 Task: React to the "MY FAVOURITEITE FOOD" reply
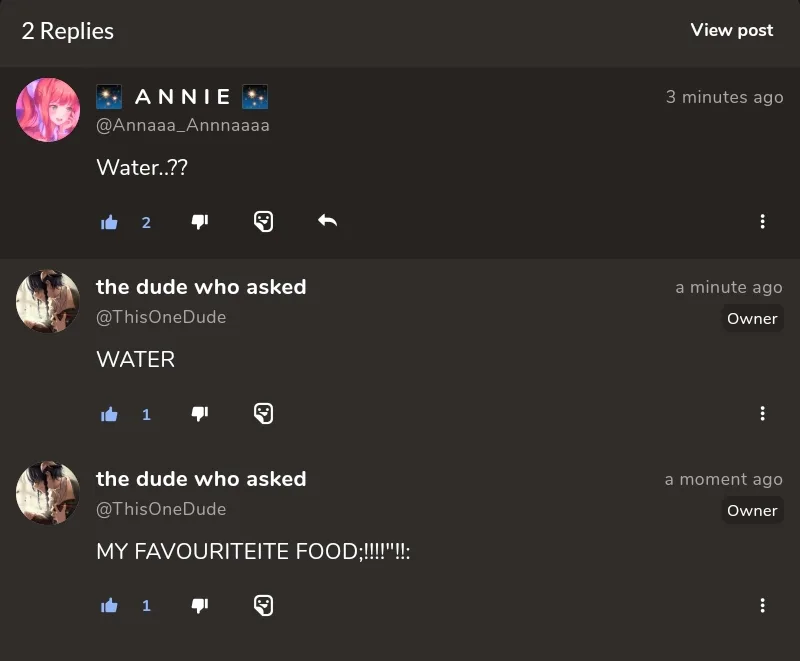click(x=263, y=605)
